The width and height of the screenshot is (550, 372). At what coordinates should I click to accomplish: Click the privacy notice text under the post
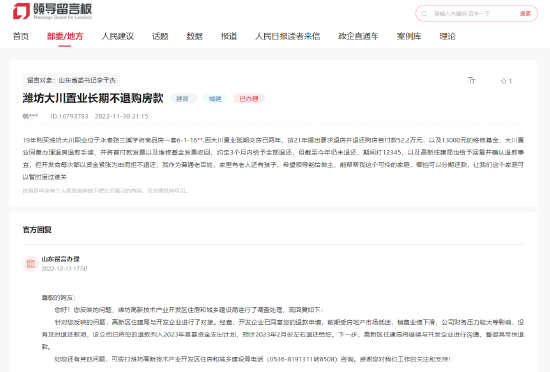click(105, 191)
